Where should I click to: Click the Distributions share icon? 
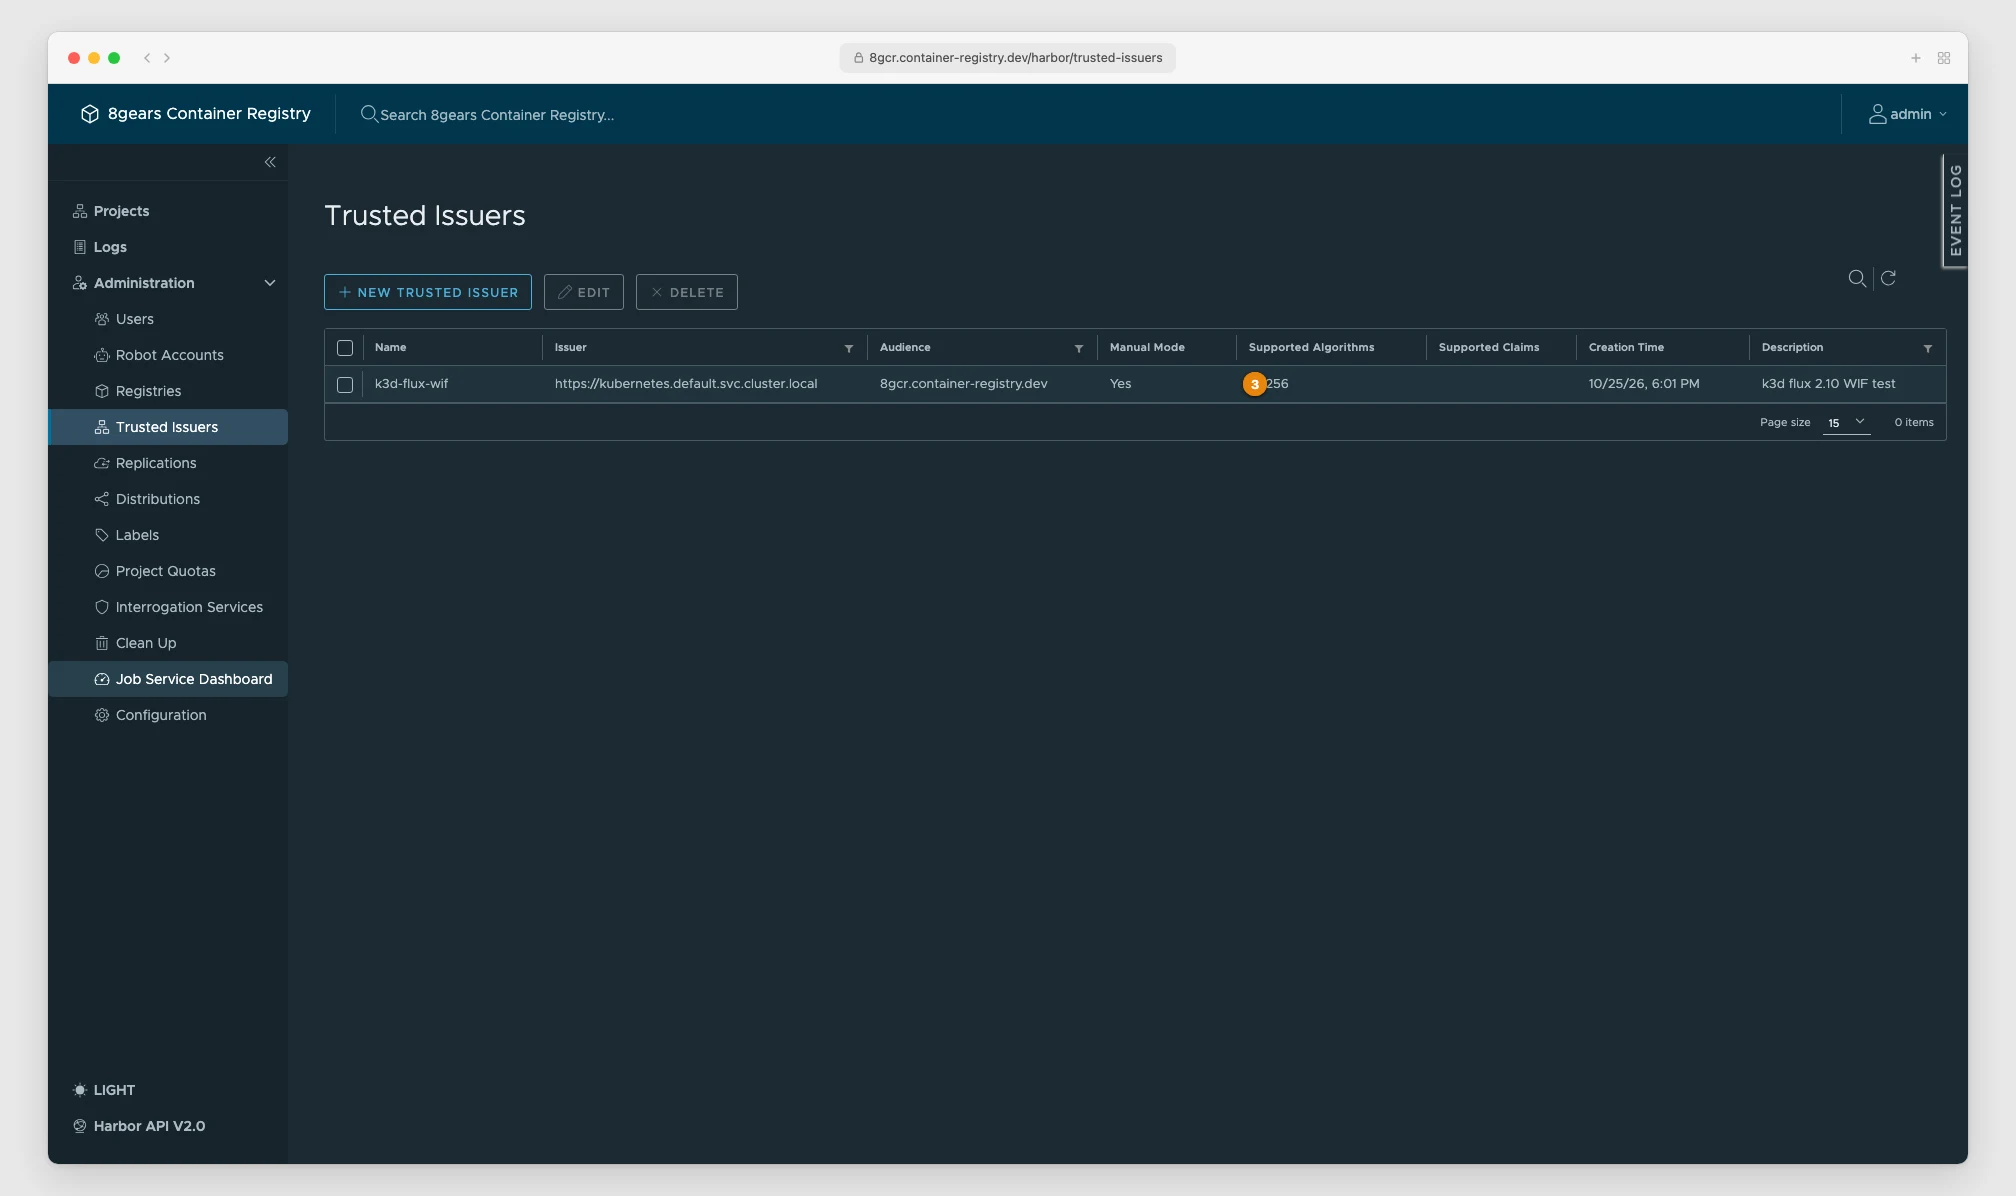[x=102, y=499]
